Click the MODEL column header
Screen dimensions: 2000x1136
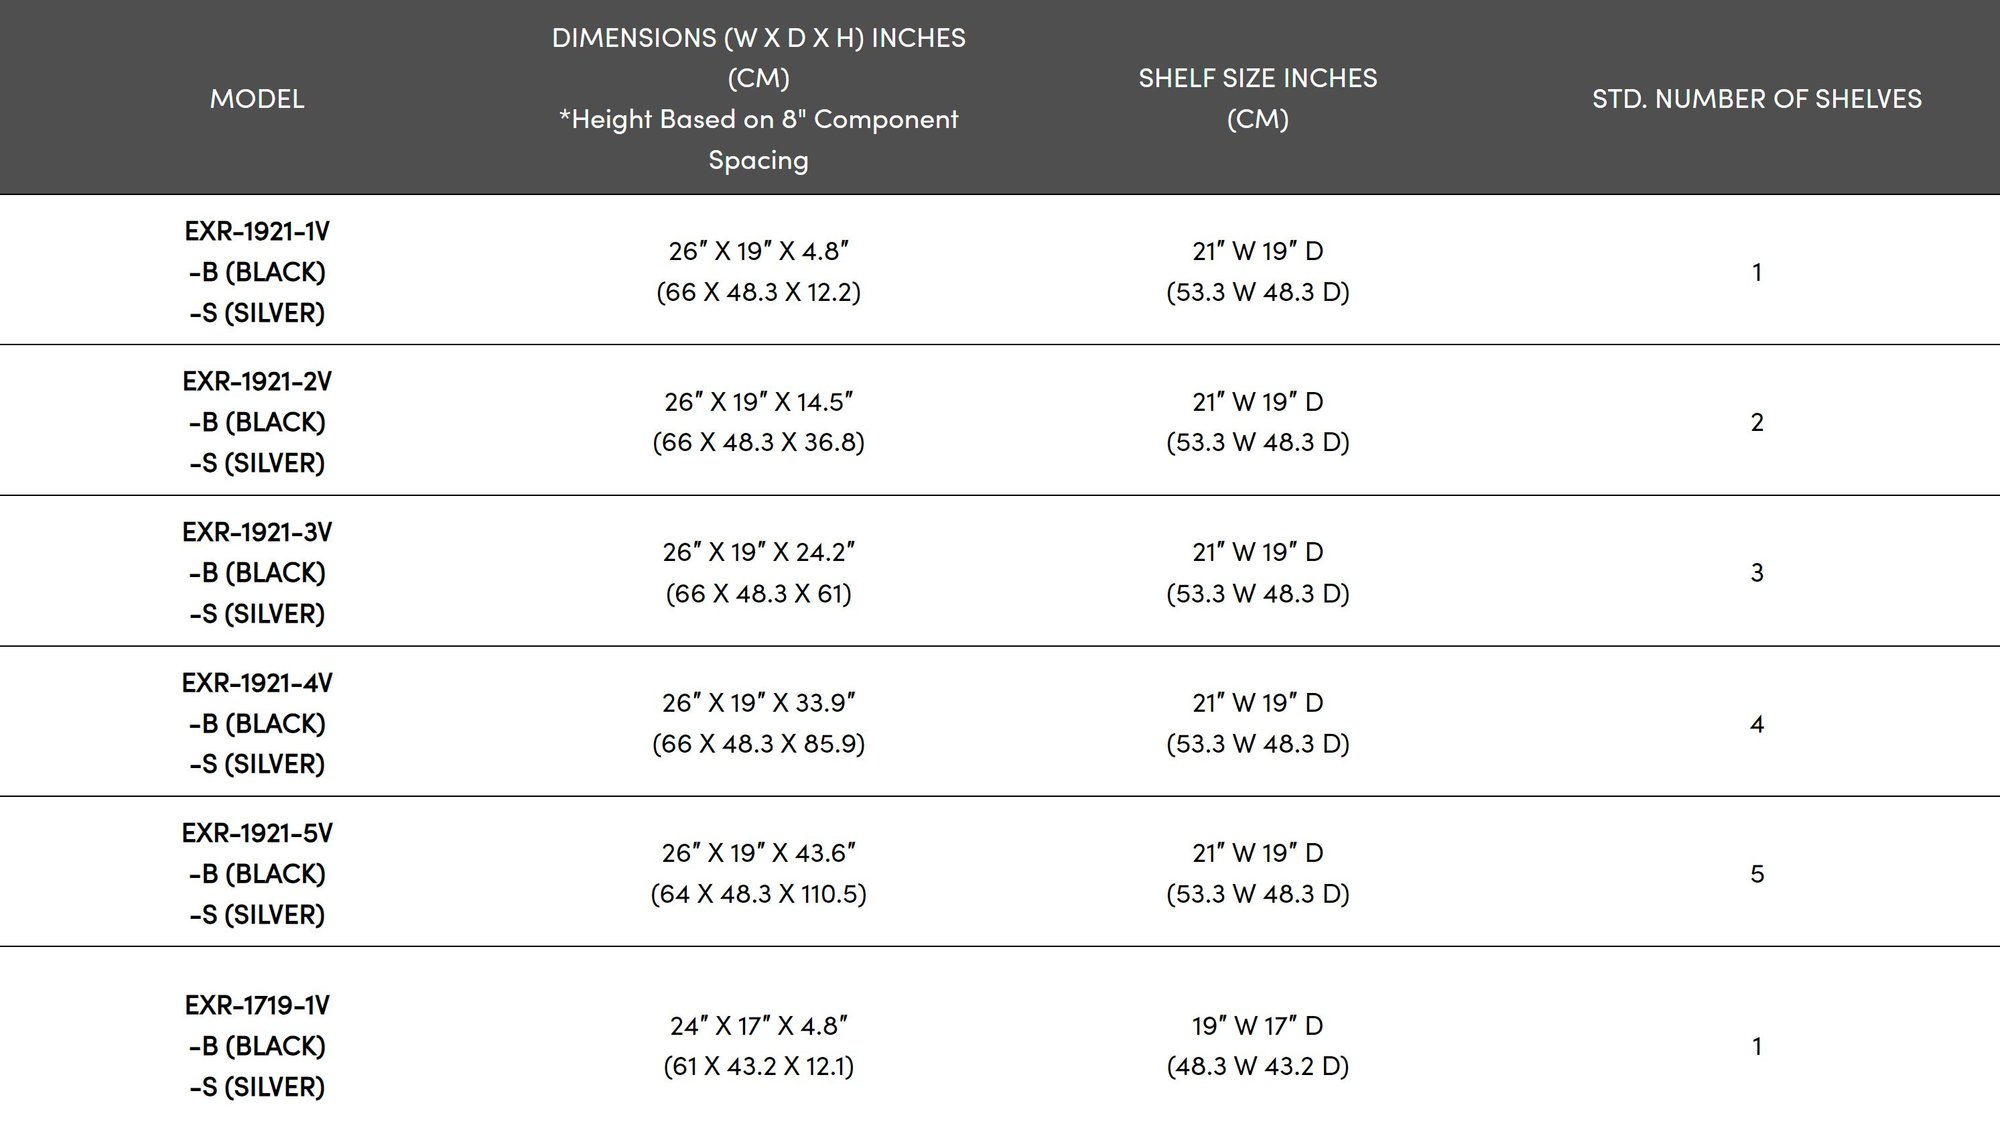[x=257, y=98]
